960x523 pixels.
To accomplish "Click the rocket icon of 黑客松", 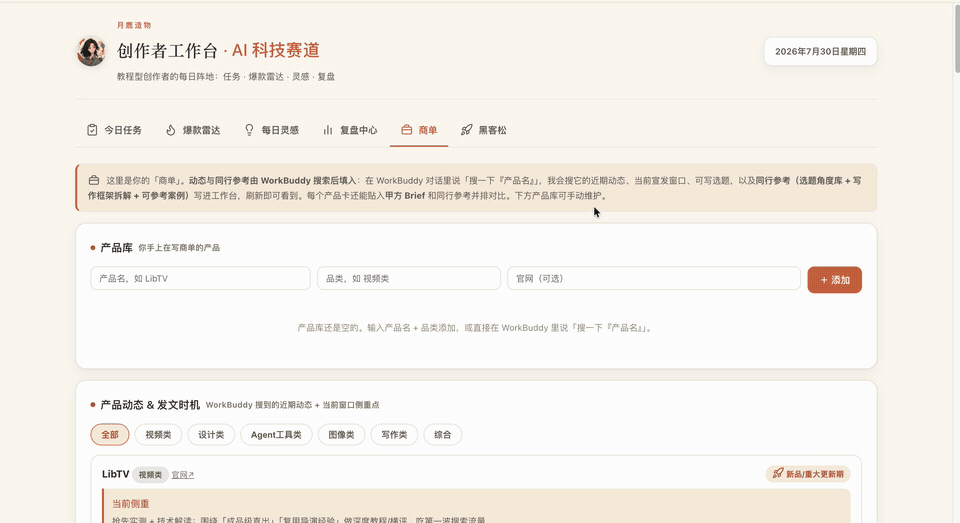I will 467,130.
